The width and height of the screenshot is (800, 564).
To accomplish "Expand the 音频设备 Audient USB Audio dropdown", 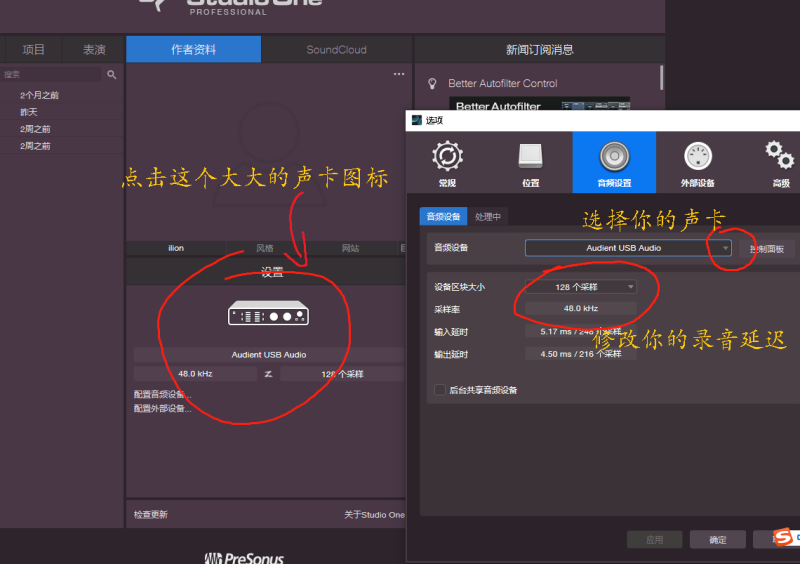I will coord(628,248).
